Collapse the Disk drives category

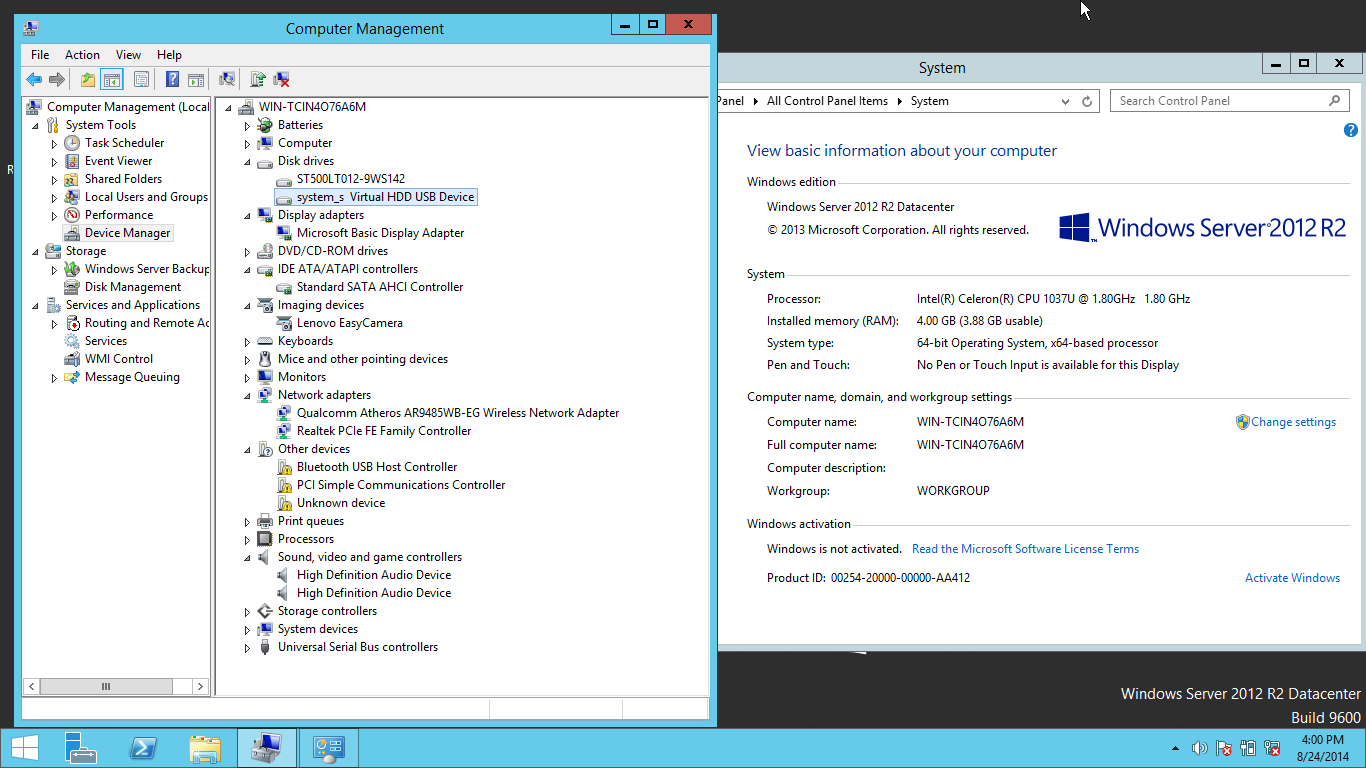coord(248,161)
